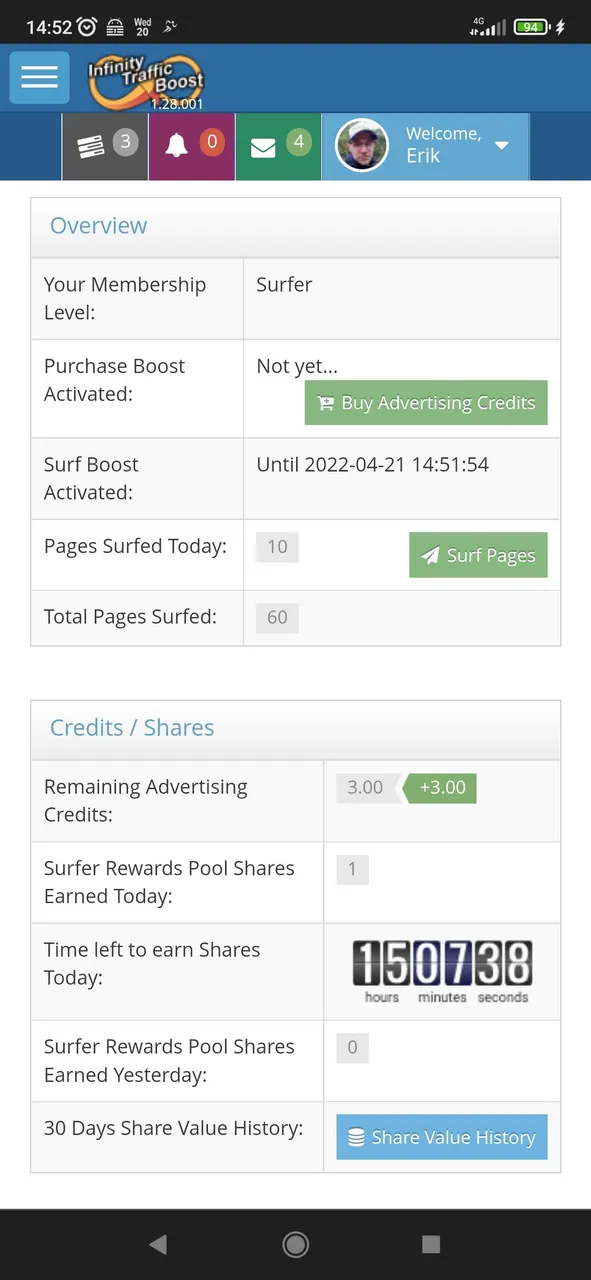
Task: Open the Share Value History button
Action: (442, 1137)
